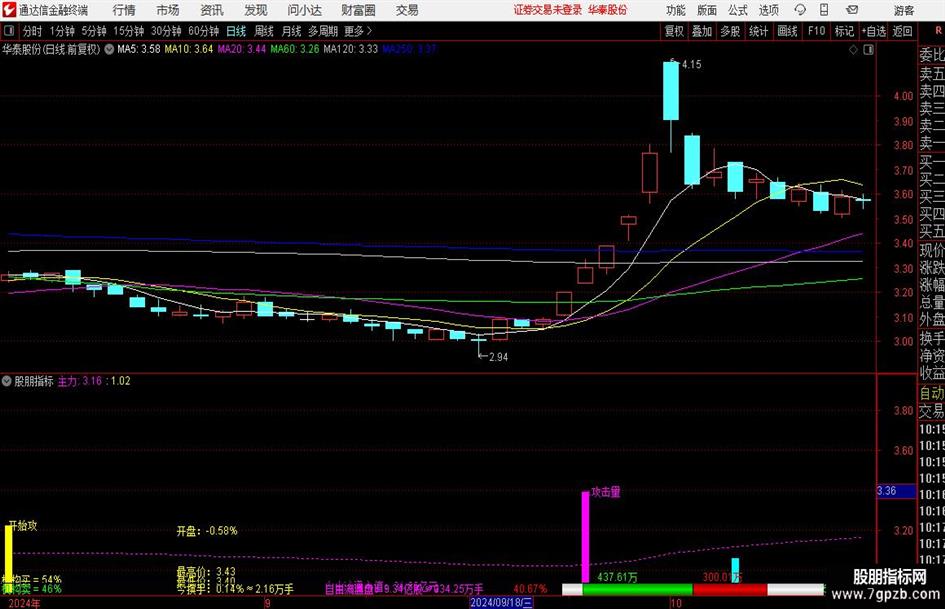Image resolution: width=945 pixels, height=609 pixels.
Task: Click the 返回 back button
Action: [902, 31]
